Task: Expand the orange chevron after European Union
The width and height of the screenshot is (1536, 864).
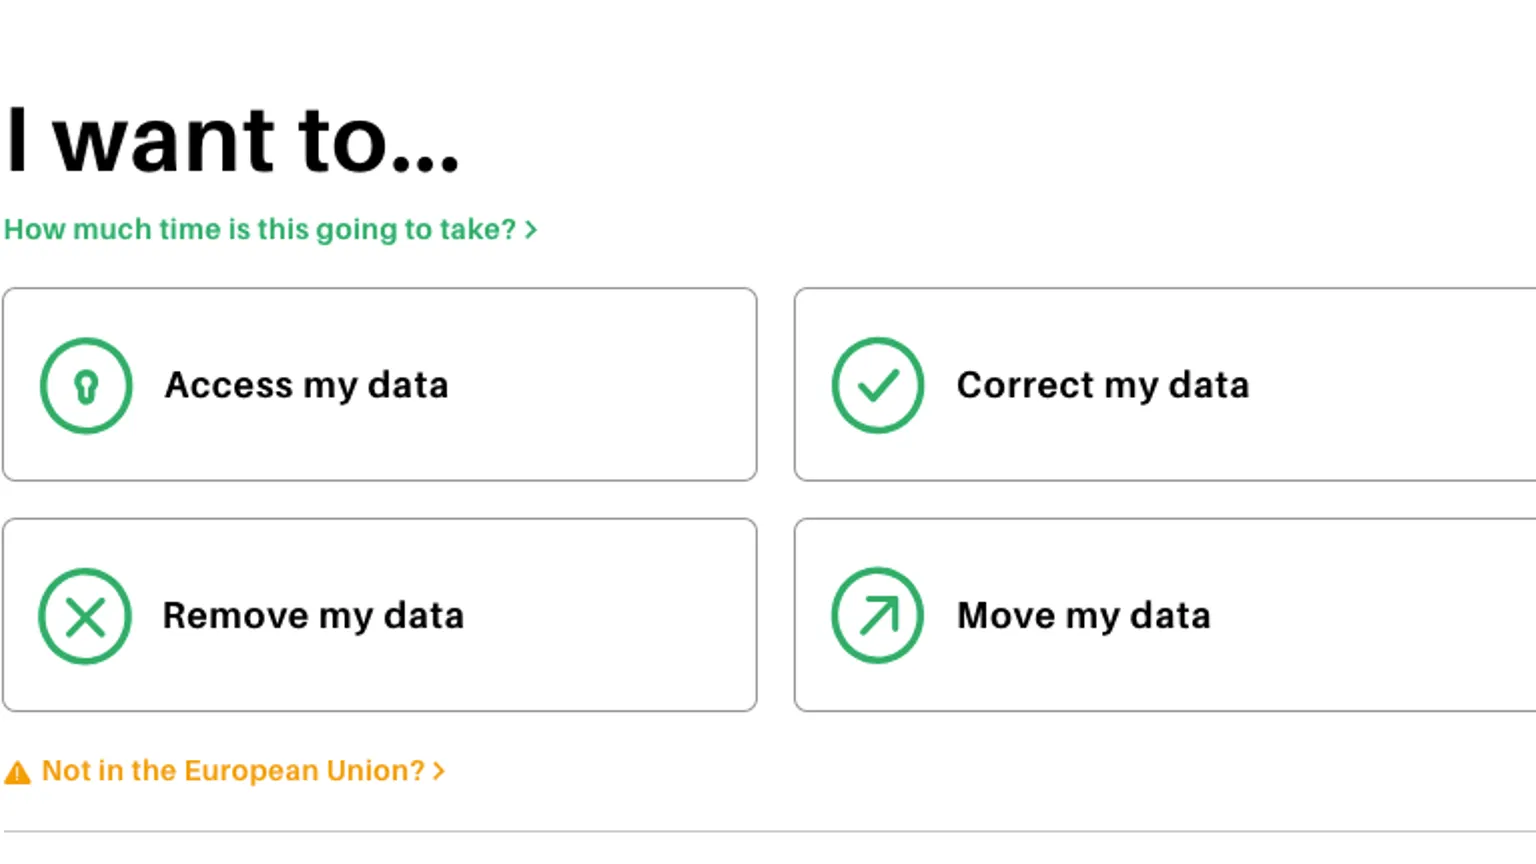Action: [438, 771]
